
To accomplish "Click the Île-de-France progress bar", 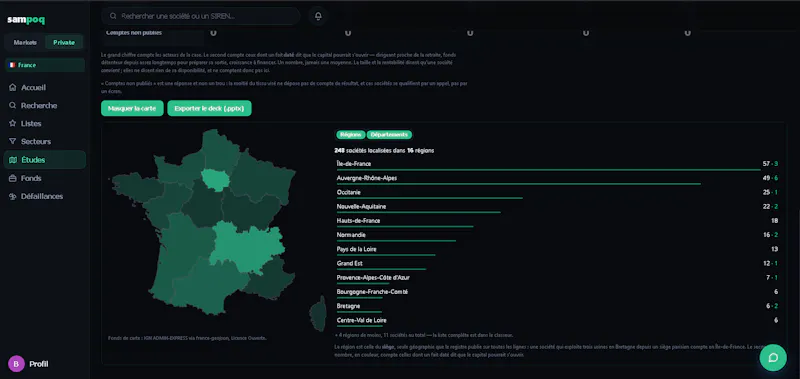I will click(x=548, y=169).
